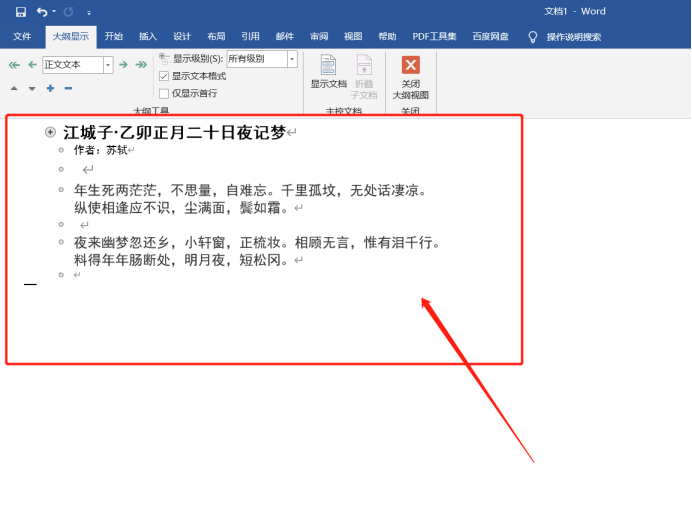Image resolution: width=692 pixels, height=518 pixels.
Task: Click the Undo arrow icon
Action: point(42,12)
